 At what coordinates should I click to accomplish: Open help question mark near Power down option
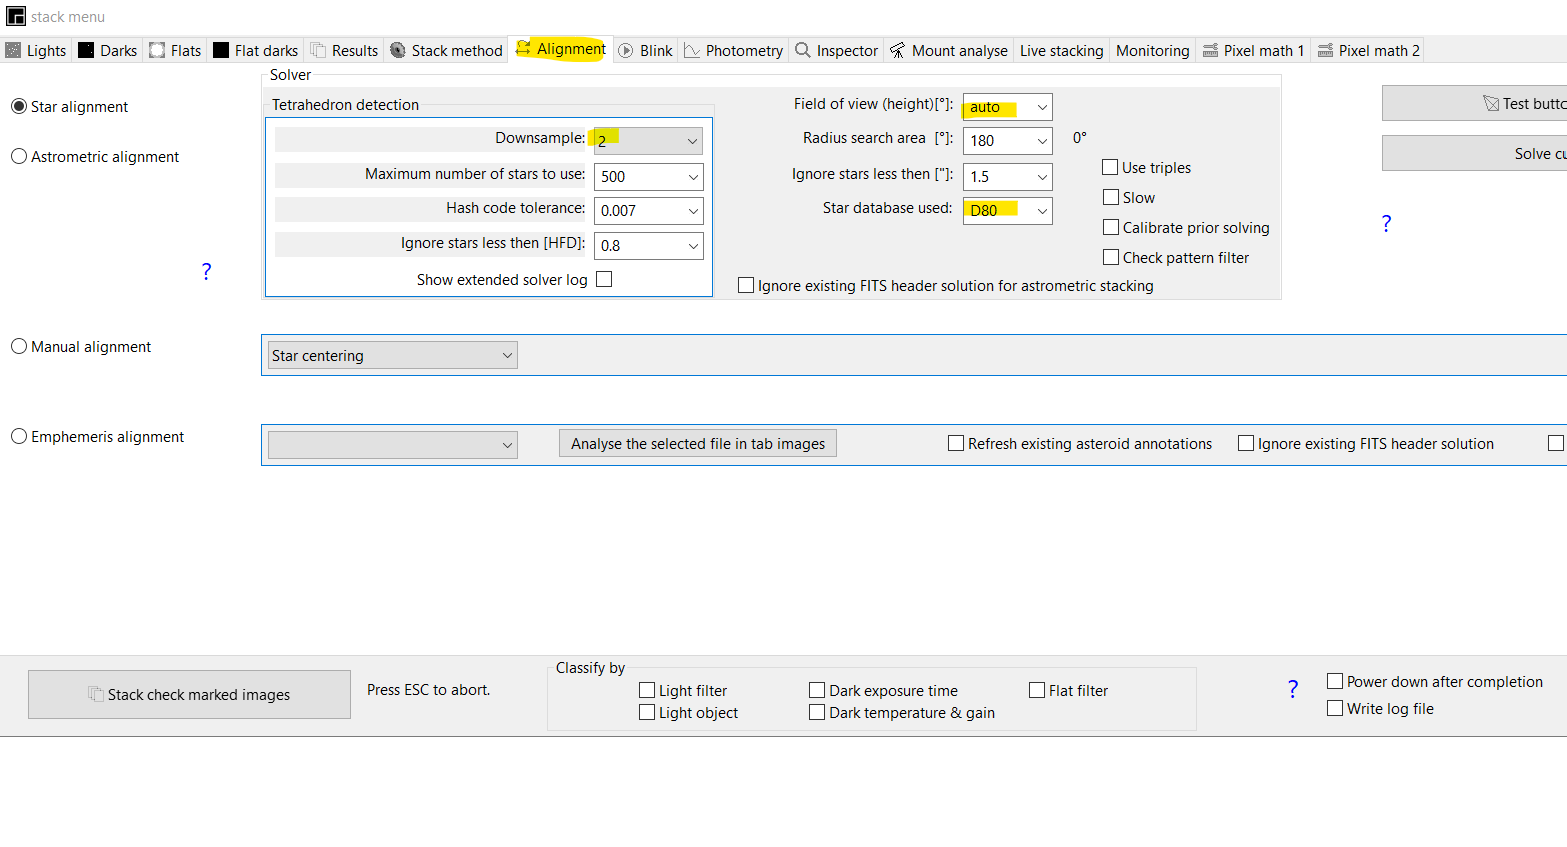click(1293, 689)
